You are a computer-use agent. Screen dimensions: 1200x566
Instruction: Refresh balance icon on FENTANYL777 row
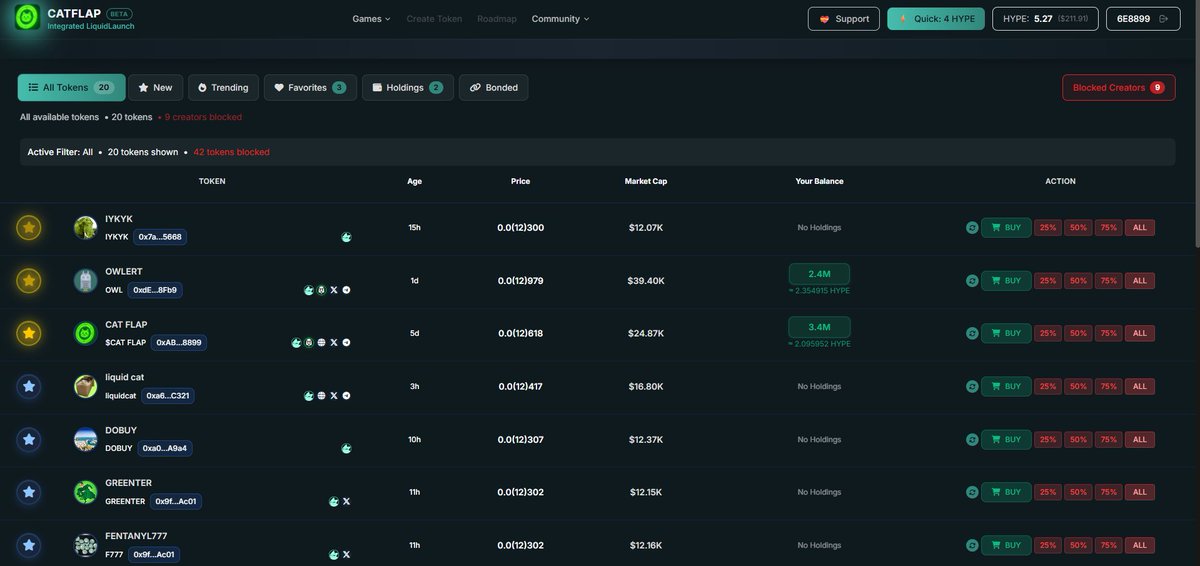(971, 545)
